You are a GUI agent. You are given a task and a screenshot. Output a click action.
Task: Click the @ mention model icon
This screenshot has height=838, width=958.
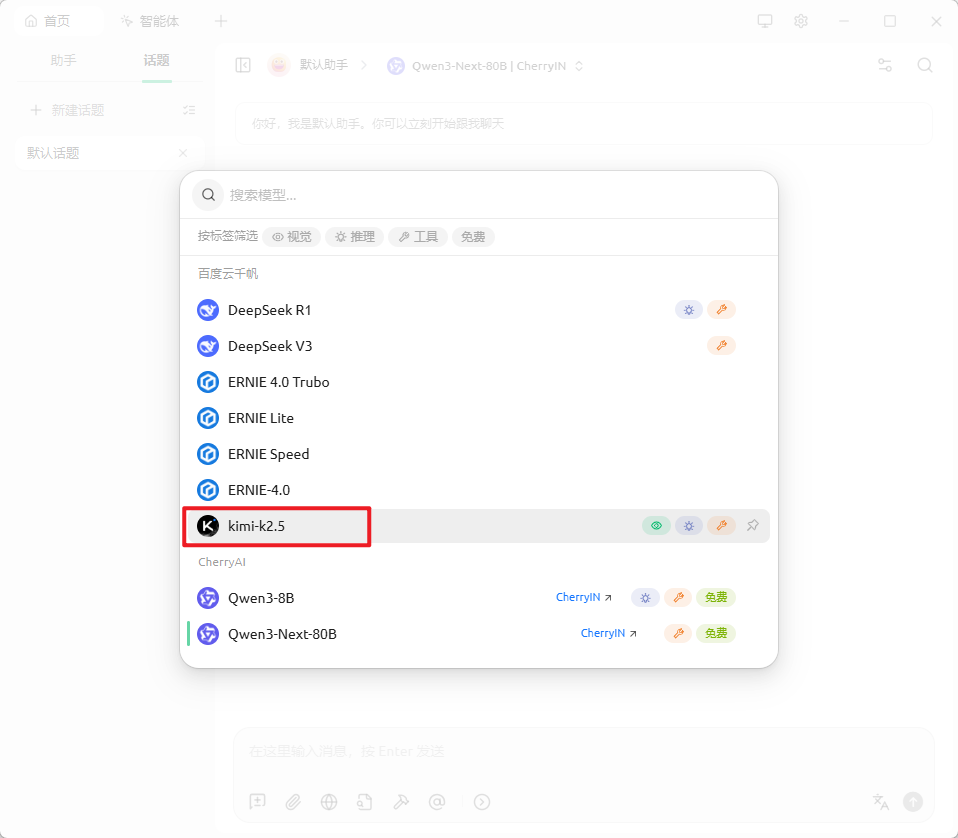tap(436, 801)
